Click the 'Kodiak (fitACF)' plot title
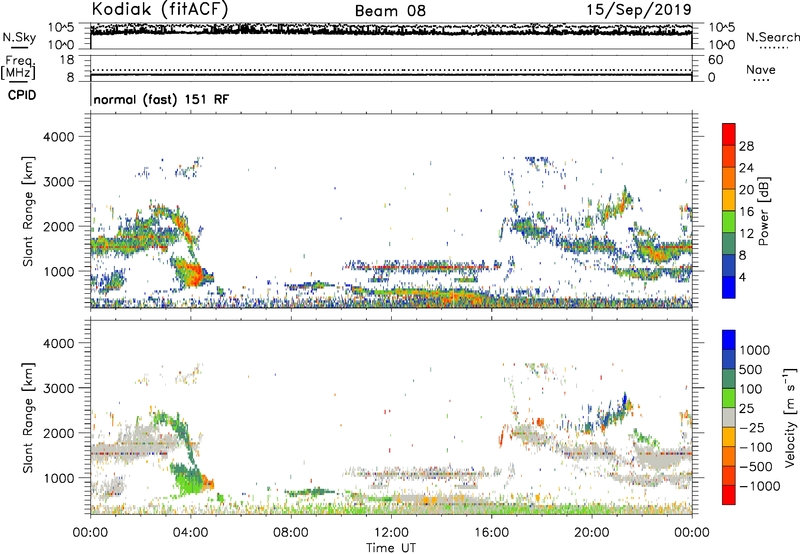The image size is (800, 554). coord(160,9)
